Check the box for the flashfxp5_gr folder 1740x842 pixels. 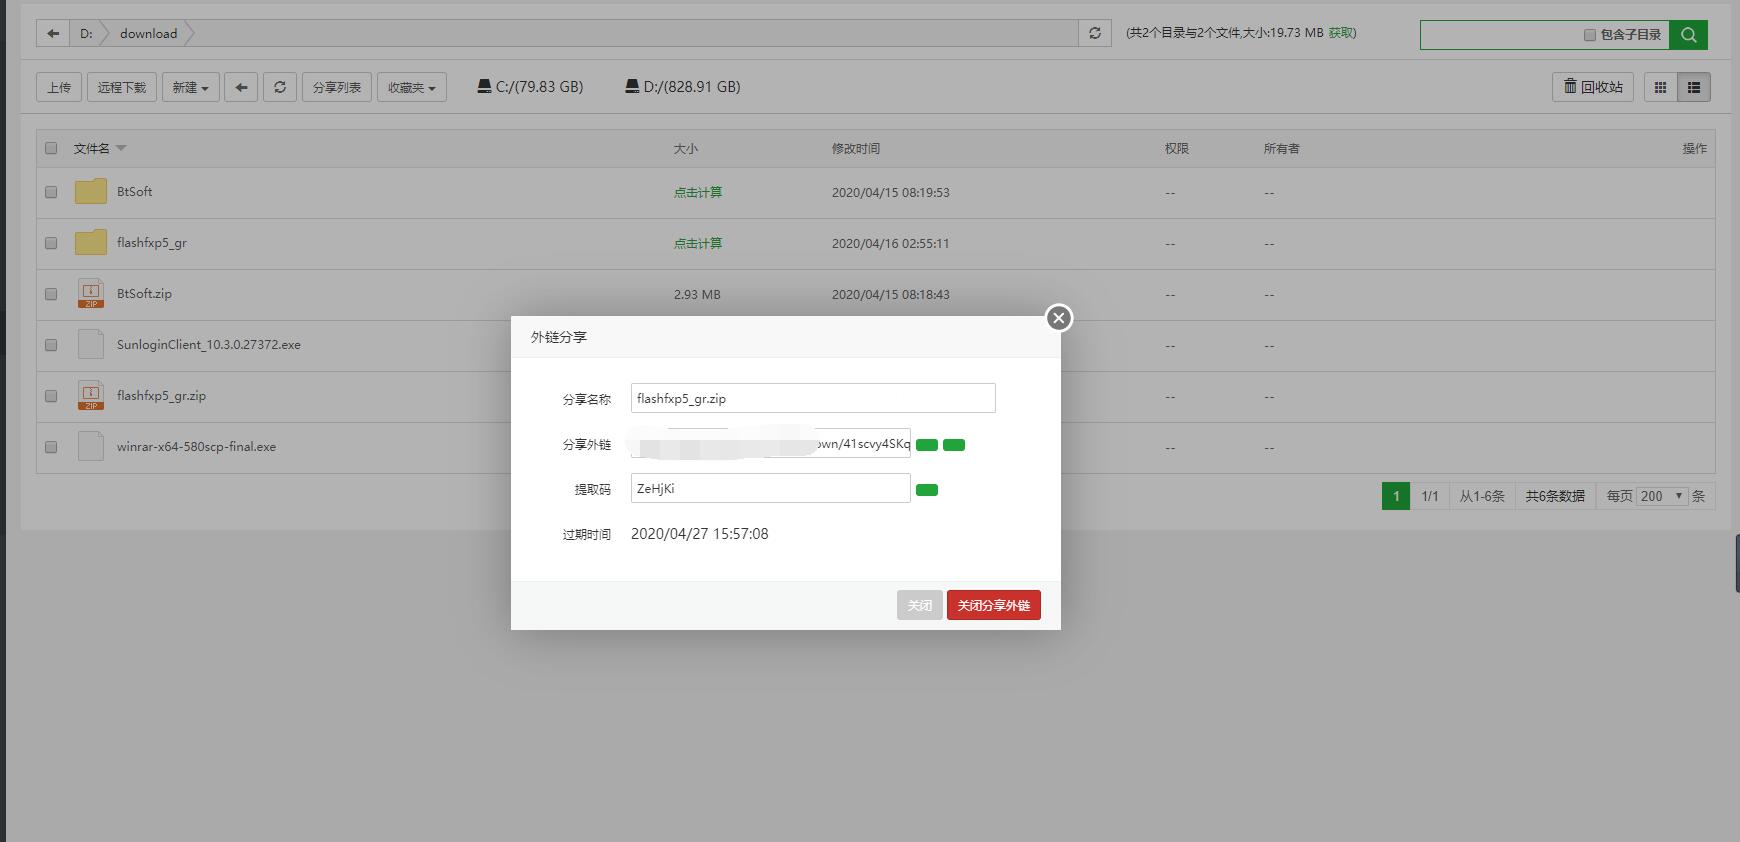coord(51,243)
